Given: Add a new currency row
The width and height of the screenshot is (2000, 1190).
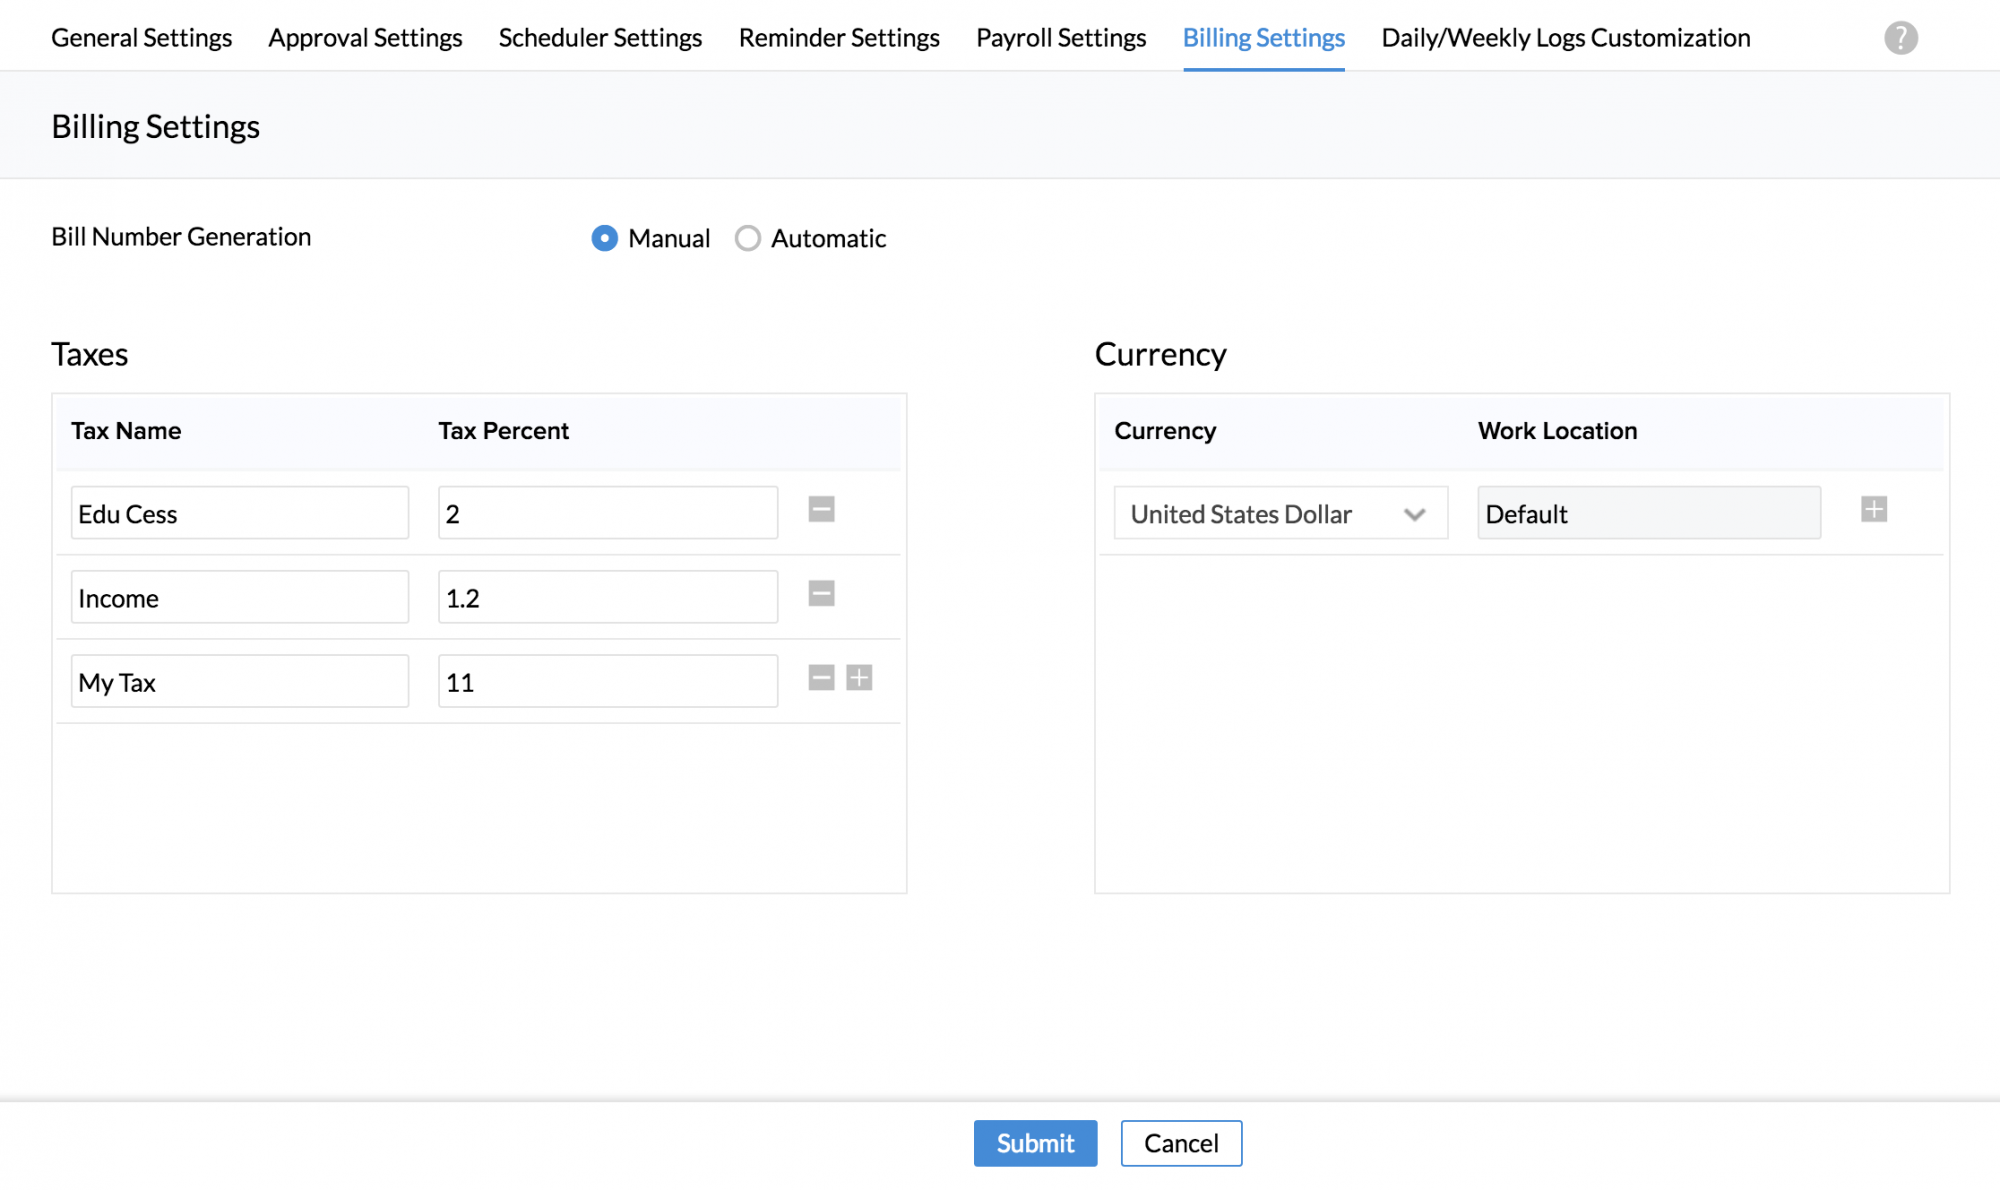Looking at the screenshot, I should [x=1873, y=509].
